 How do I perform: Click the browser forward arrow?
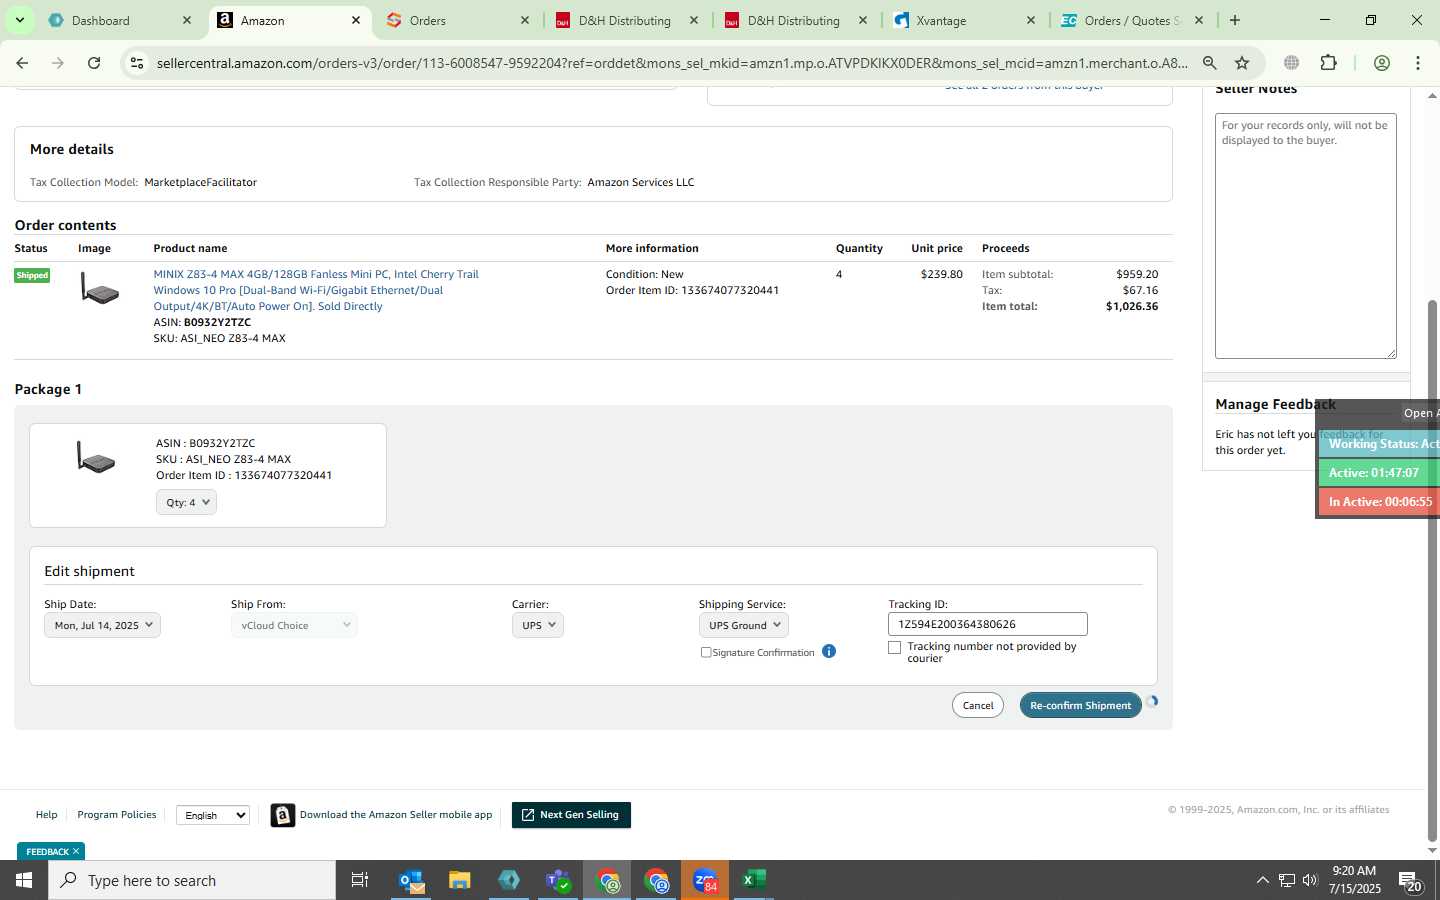click(58, 63)
